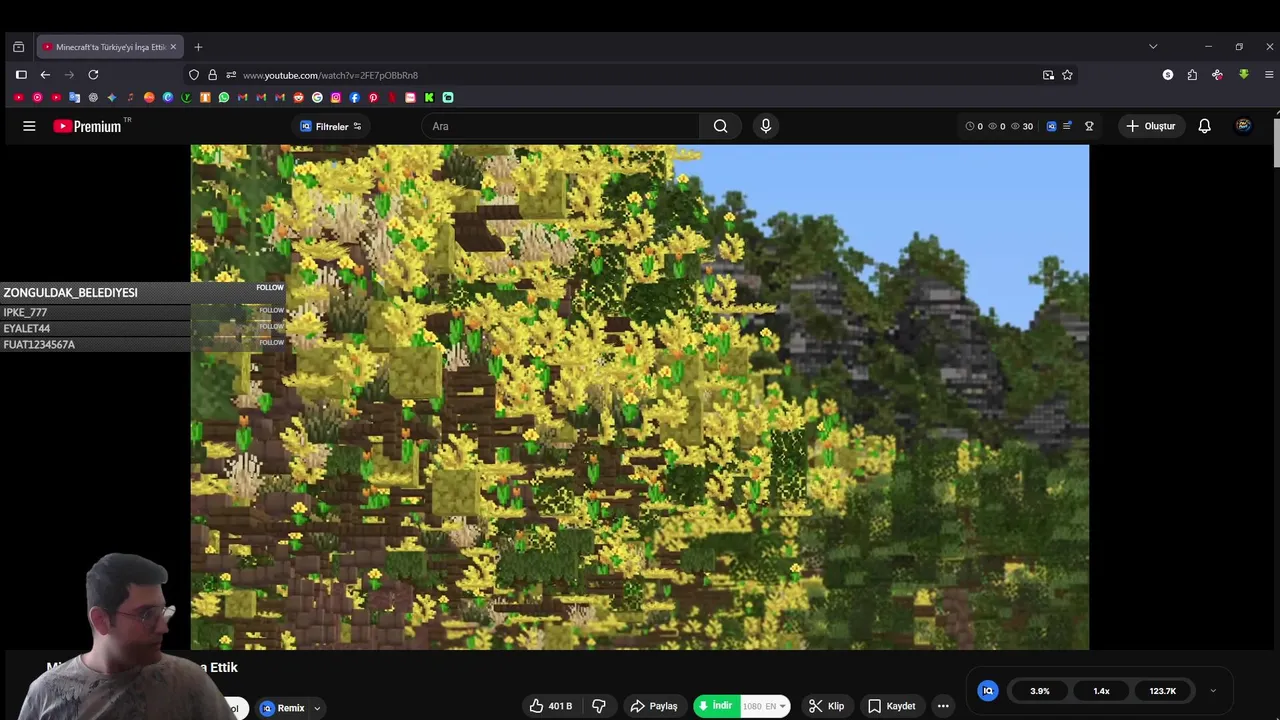This screenshot has height=720, width=1280.
Task: Open the 1080 EN quality dropdown
Action: [x=765, y=706]
